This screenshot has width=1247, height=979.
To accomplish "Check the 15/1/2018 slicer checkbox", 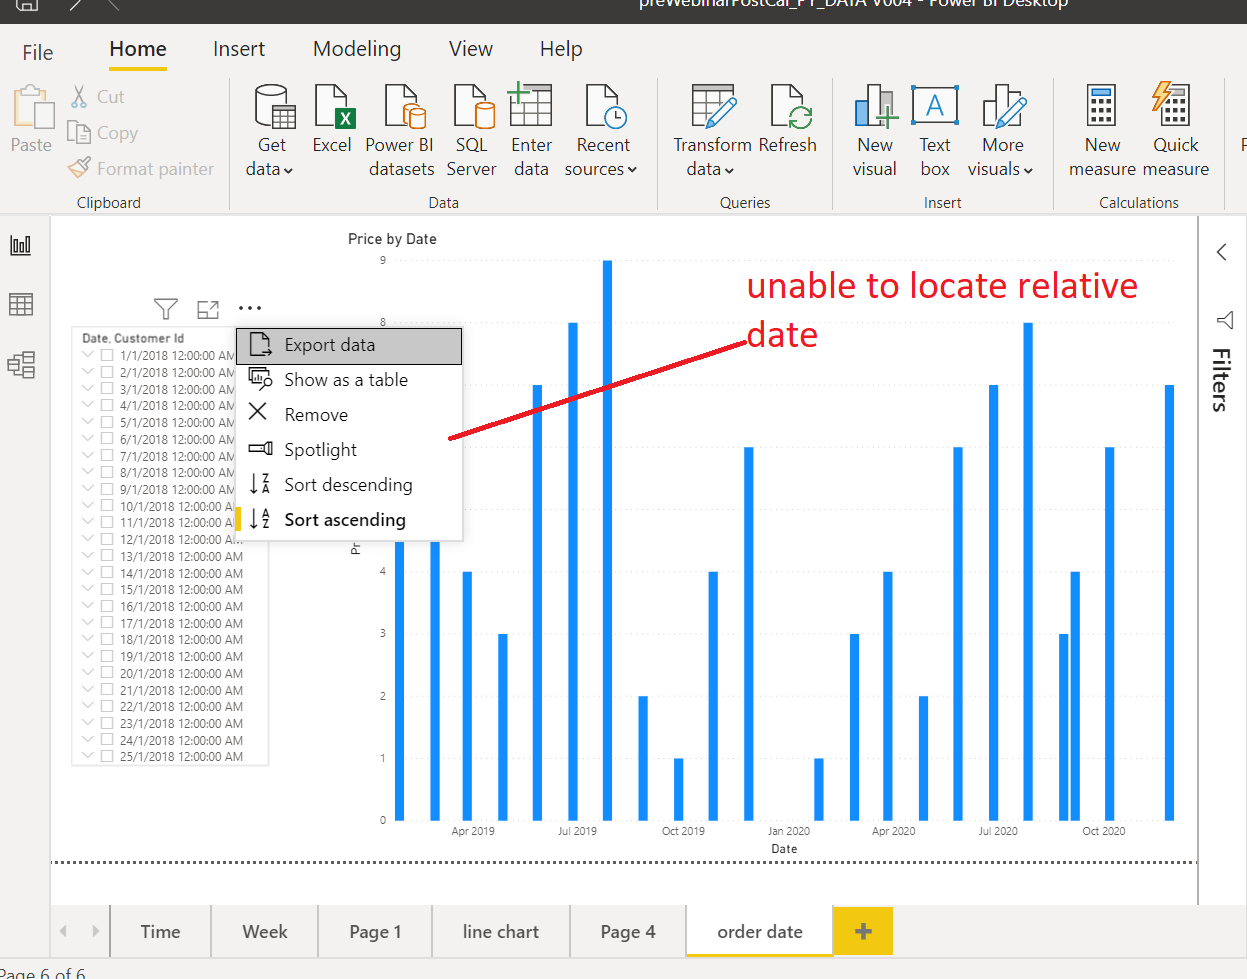I will click(107, 590).
